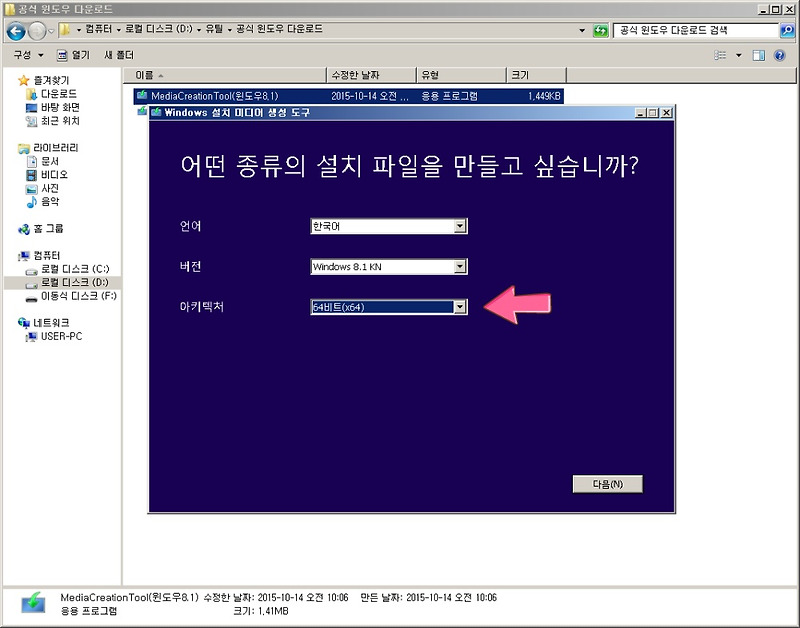Open the 문서 library

click(x=49, y=161)
